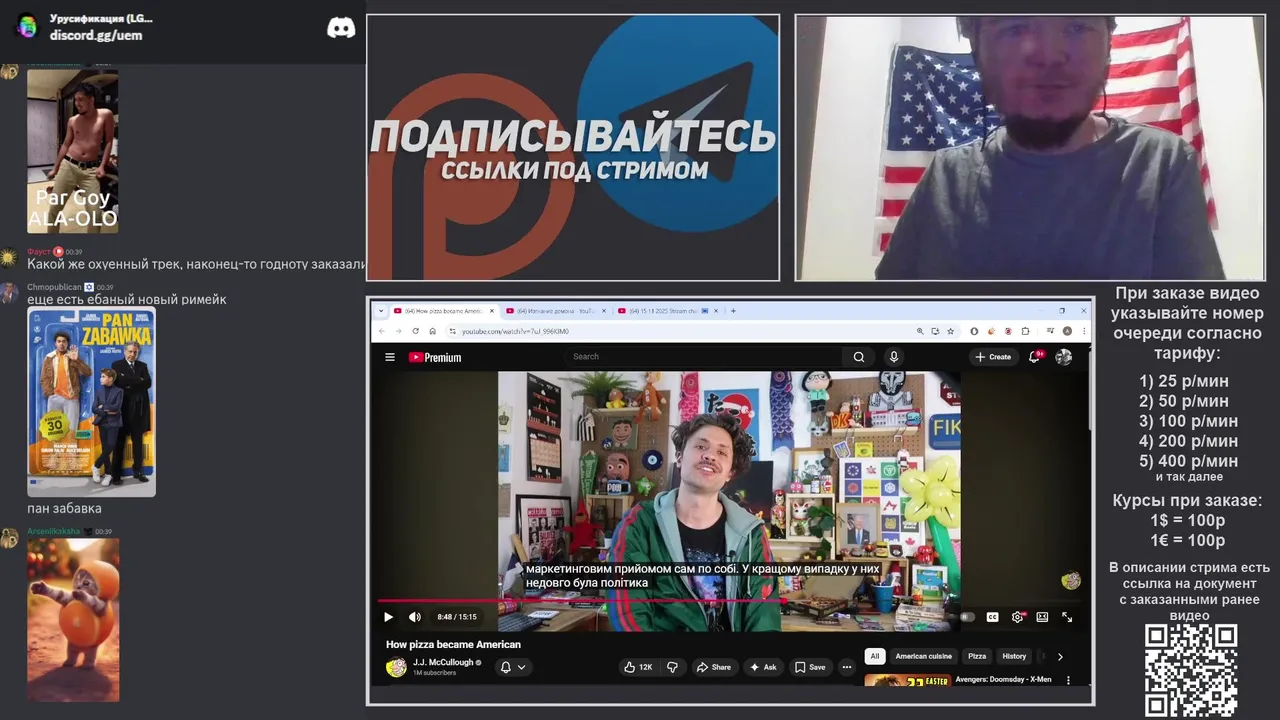Open the YouTube account avatar menu
Screen dimensions: 1280x720
coord(1064,357)
